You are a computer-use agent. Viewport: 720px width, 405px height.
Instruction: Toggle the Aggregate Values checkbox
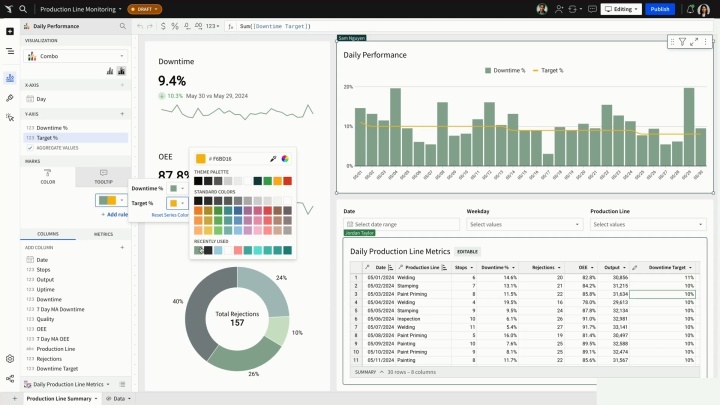30,148
